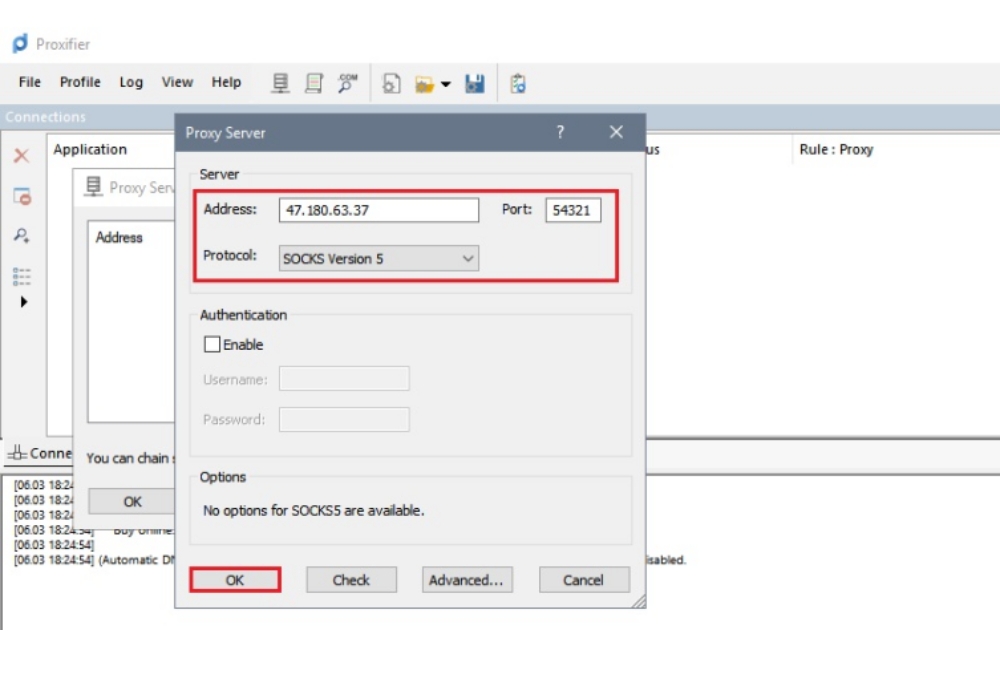
Task: Open the Log menu
Action: tap(131, 82)
